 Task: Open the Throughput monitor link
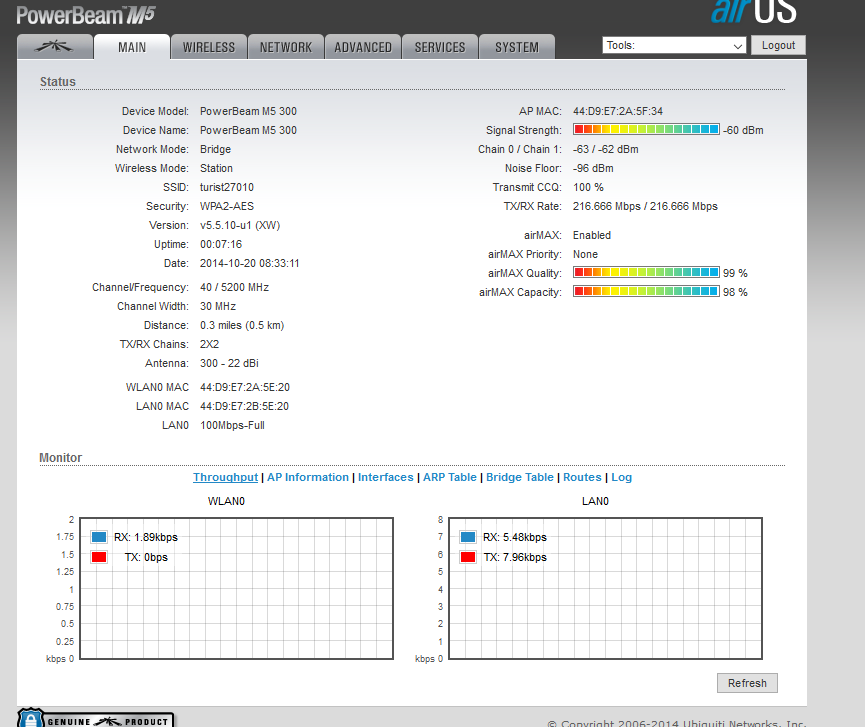click(225, 477)
